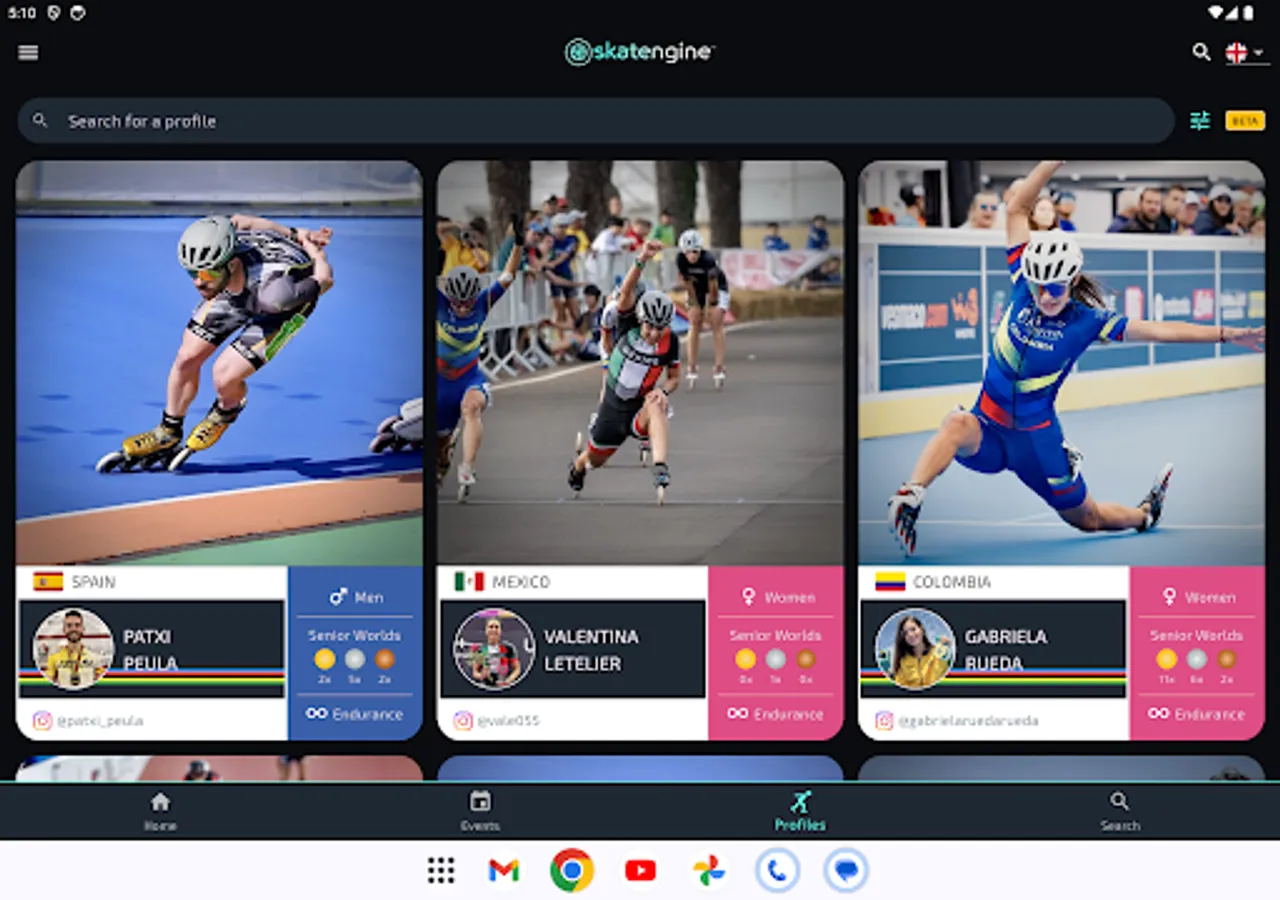Select the PATXI PEULA name
This screenshot has width=1280, height=900.
(x=150, y=650)
